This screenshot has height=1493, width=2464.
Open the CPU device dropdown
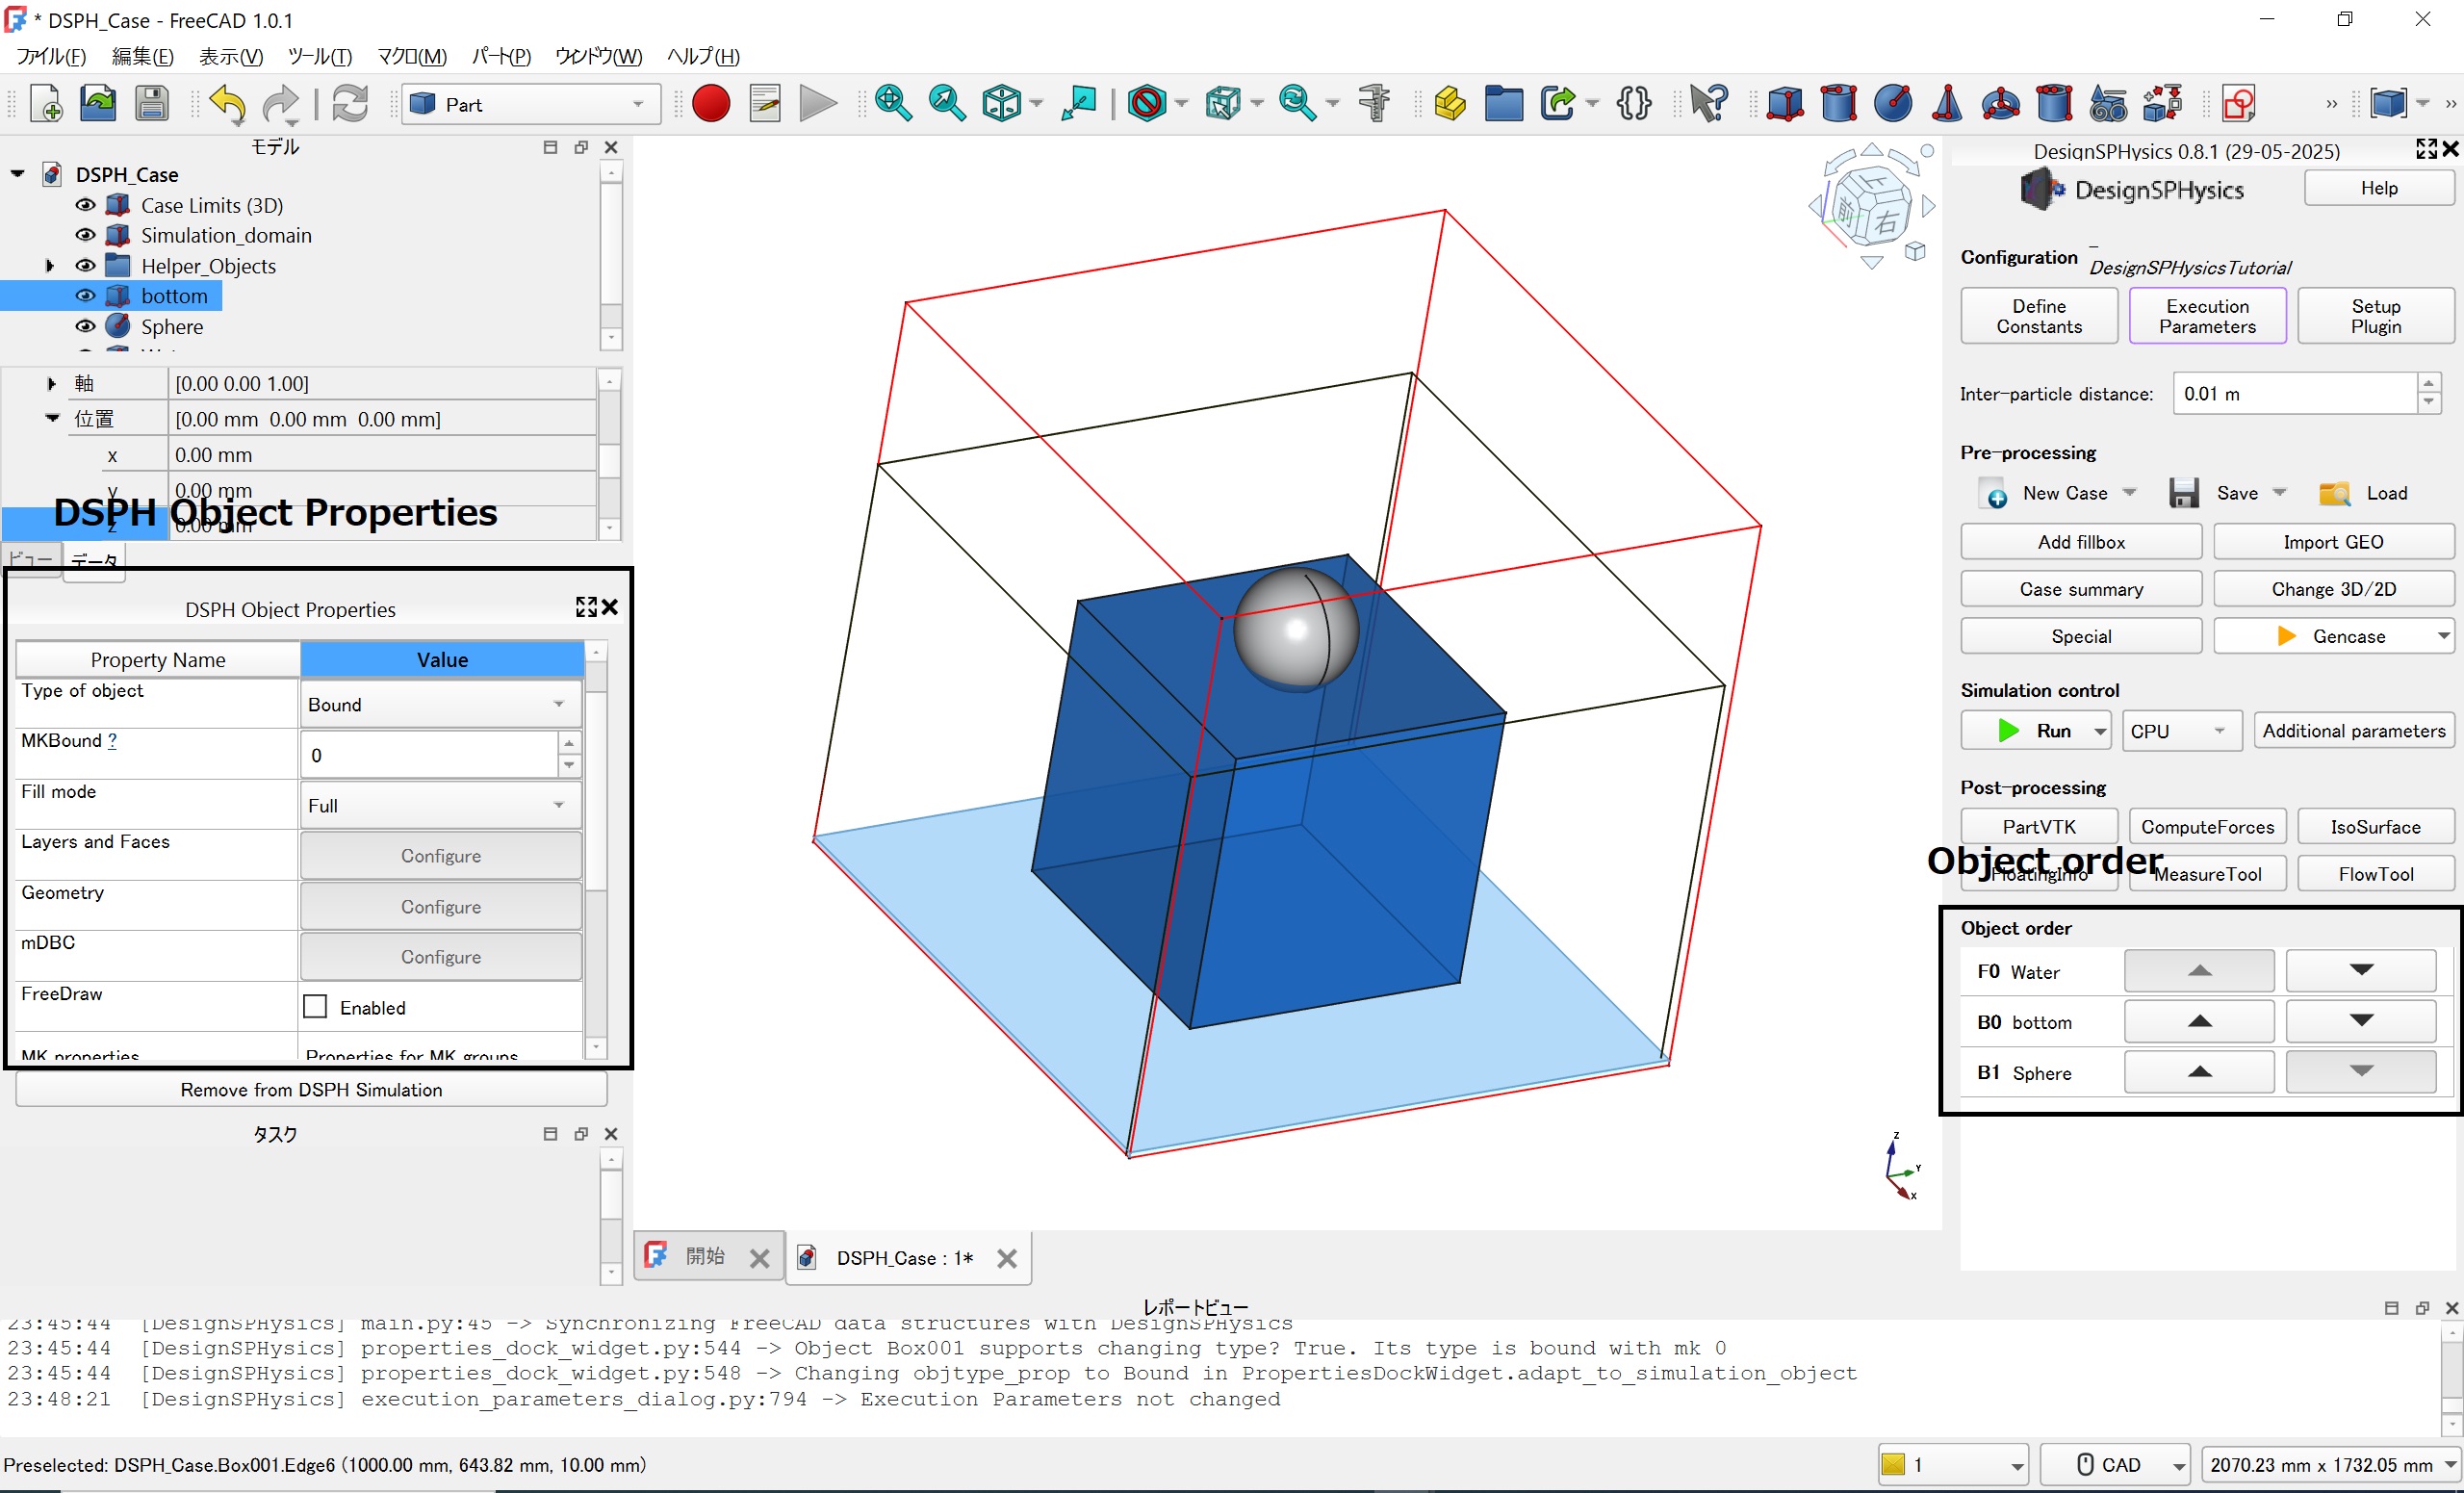coord(2182,731)
